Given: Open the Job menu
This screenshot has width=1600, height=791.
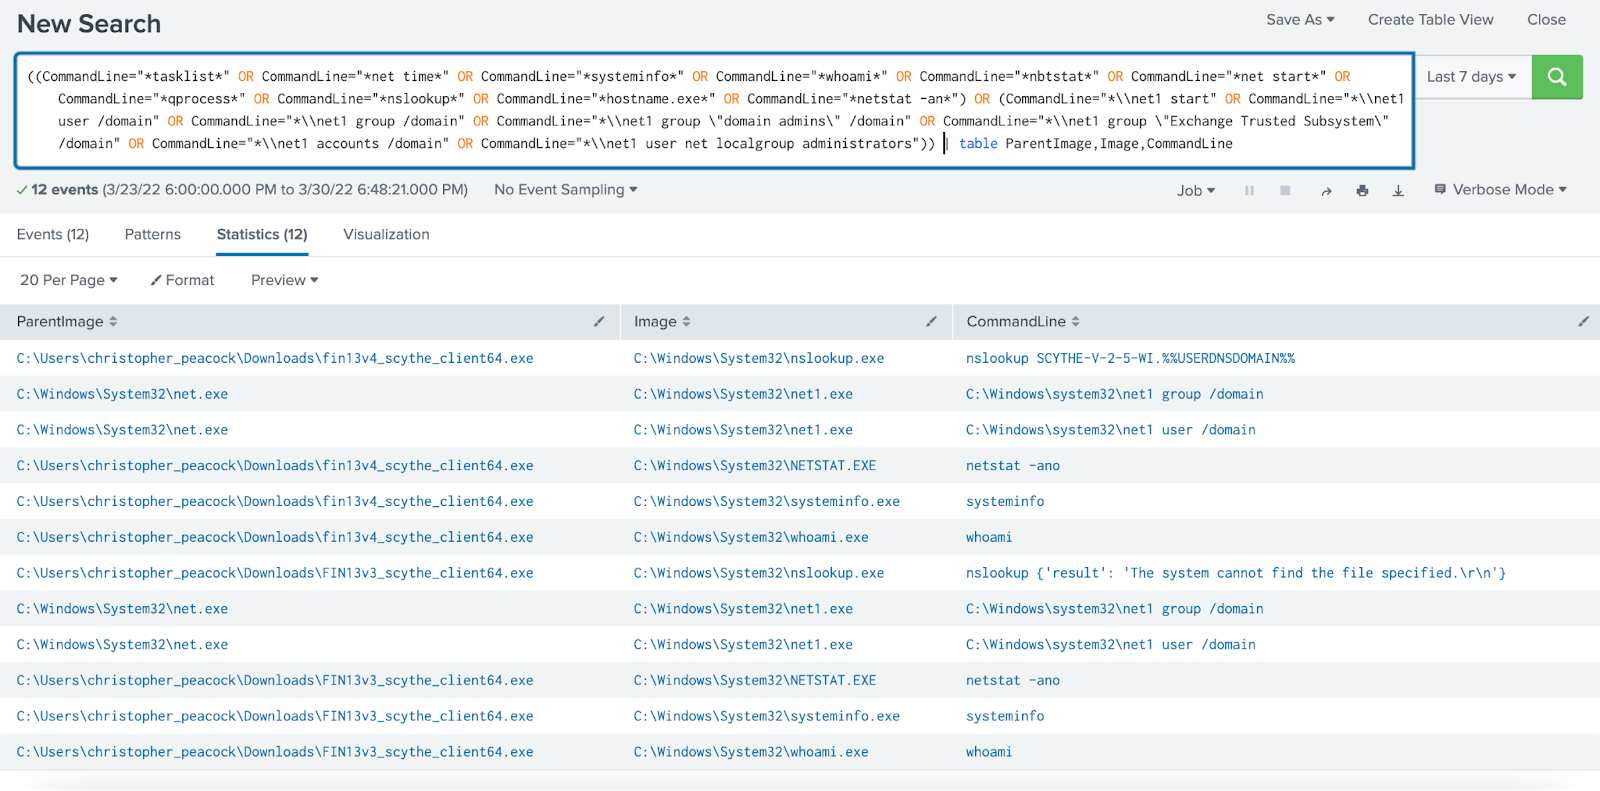Looking at the screenshot, I should pos(1196,190).
